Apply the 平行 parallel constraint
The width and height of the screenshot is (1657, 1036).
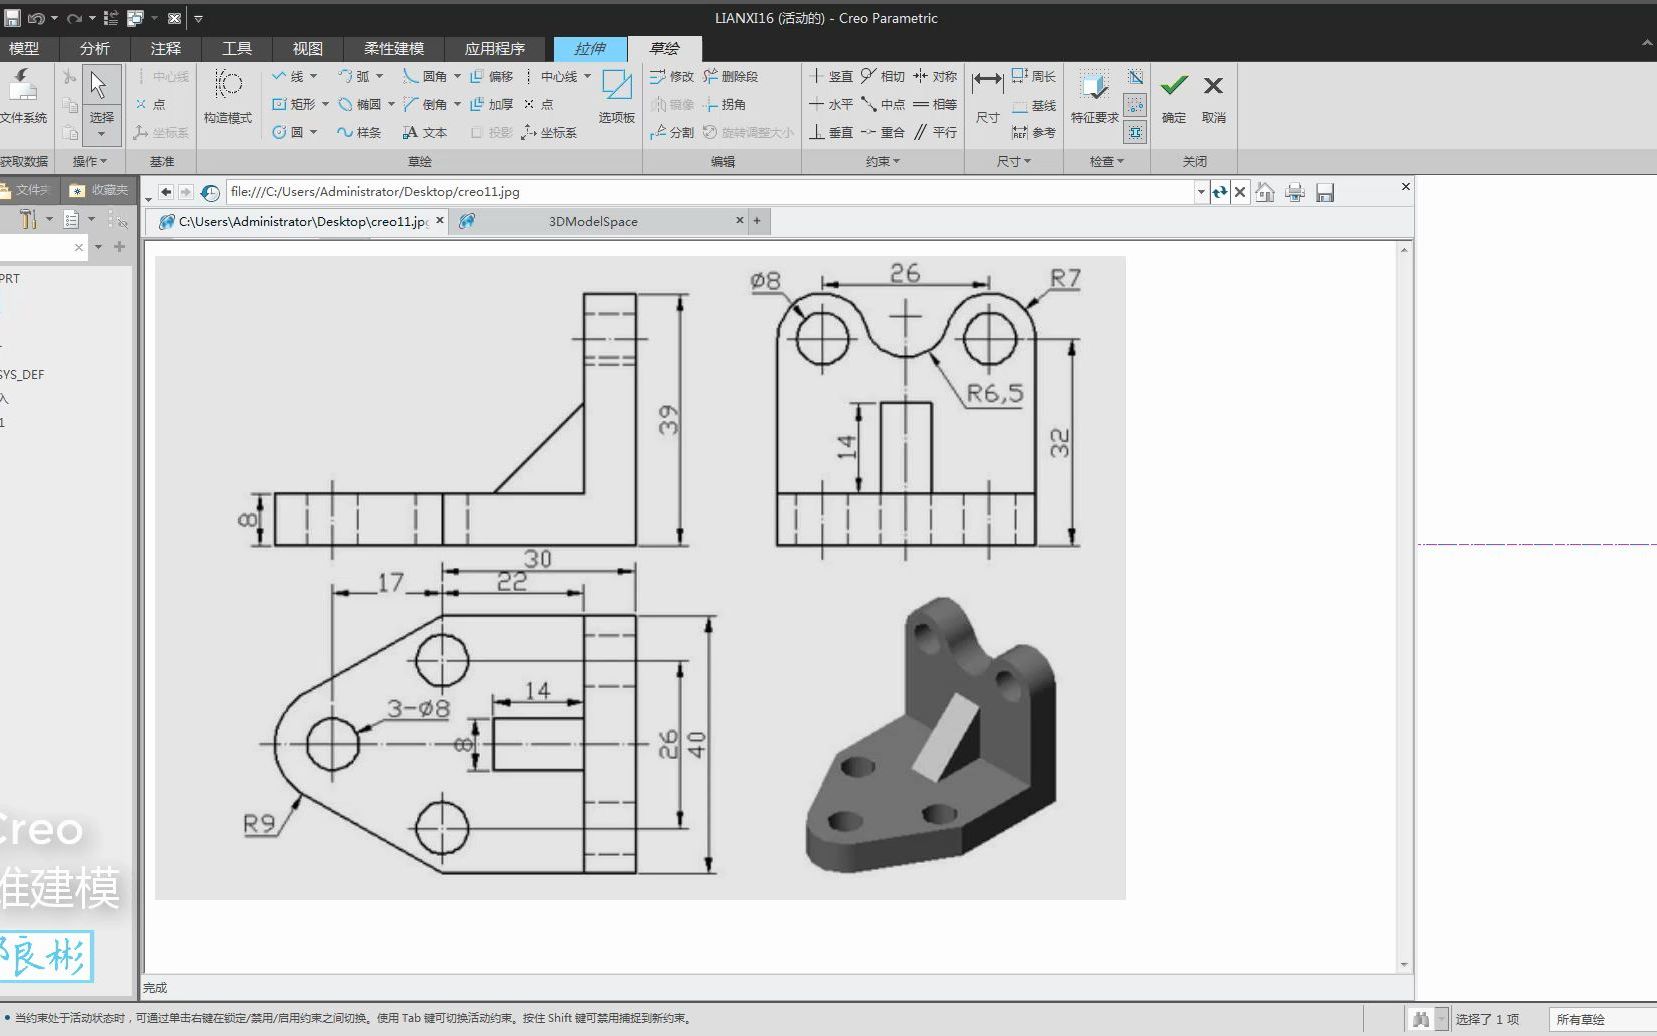[935, 132]
